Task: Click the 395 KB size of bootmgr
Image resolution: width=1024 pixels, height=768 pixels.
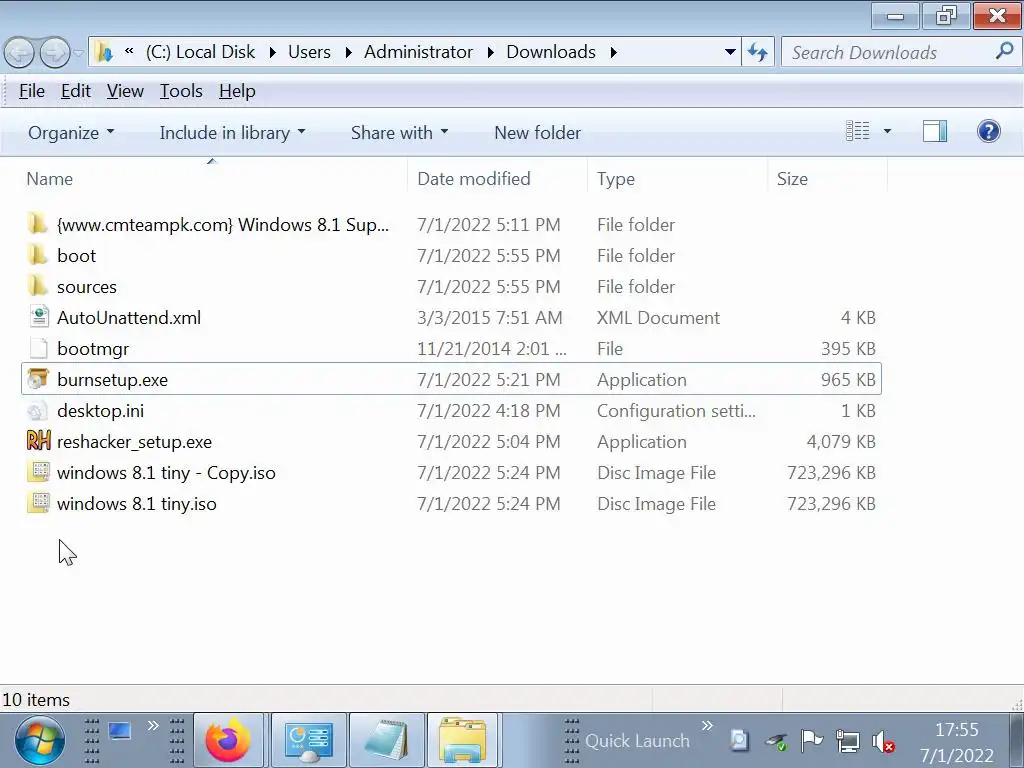Action: point(848,349)
